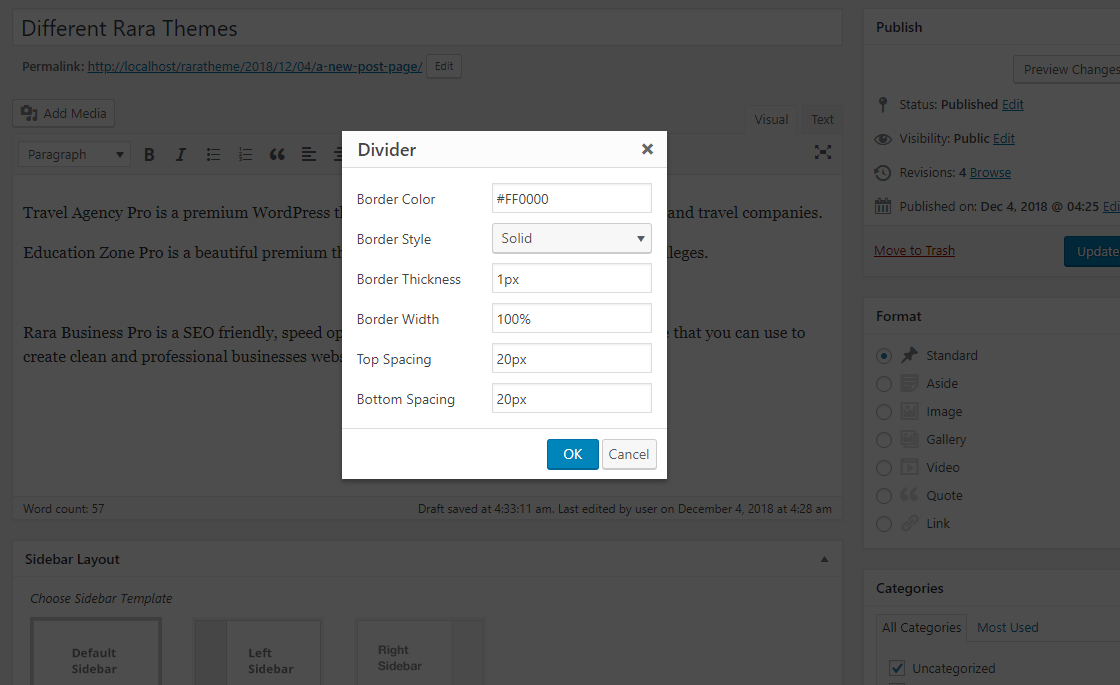Click the Bold formatting icon
Viewport: 1120px width, 685px height.
pos(149,154)
